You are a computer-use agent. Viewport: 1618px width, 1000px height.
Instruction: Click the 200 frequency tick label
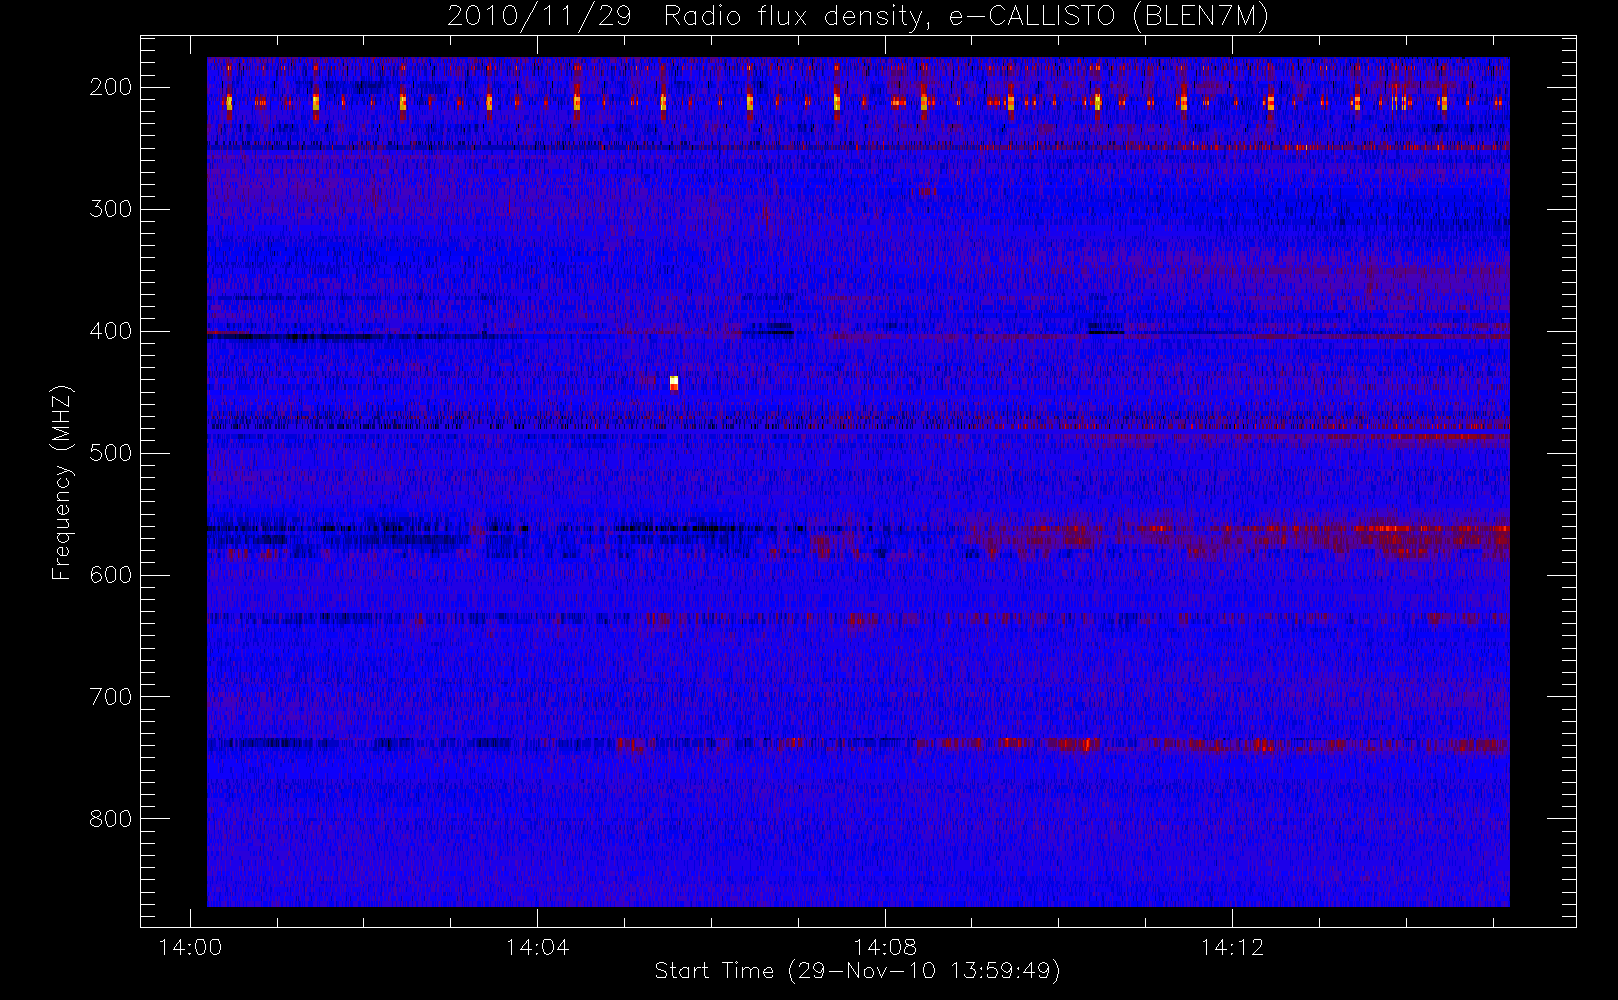tap(110, 87)
